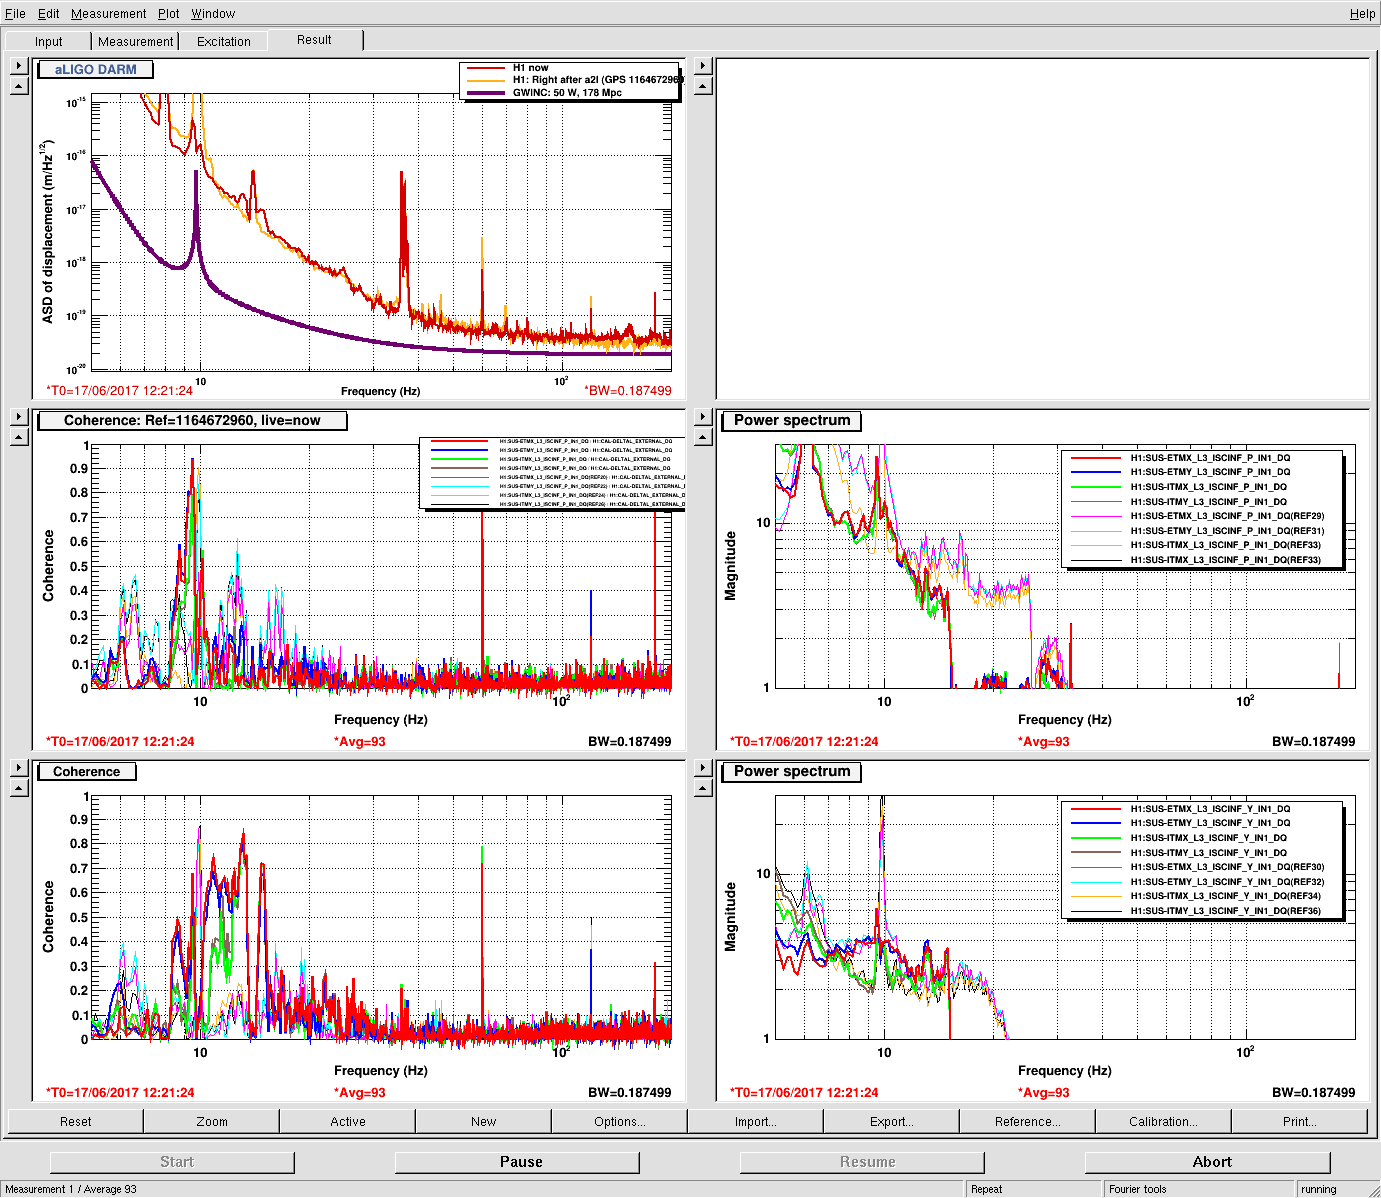Click up-arrow button beside bottom-left Coherence plot
The height and width of the screenshot is (1198, 1381).
pos(18,788)
